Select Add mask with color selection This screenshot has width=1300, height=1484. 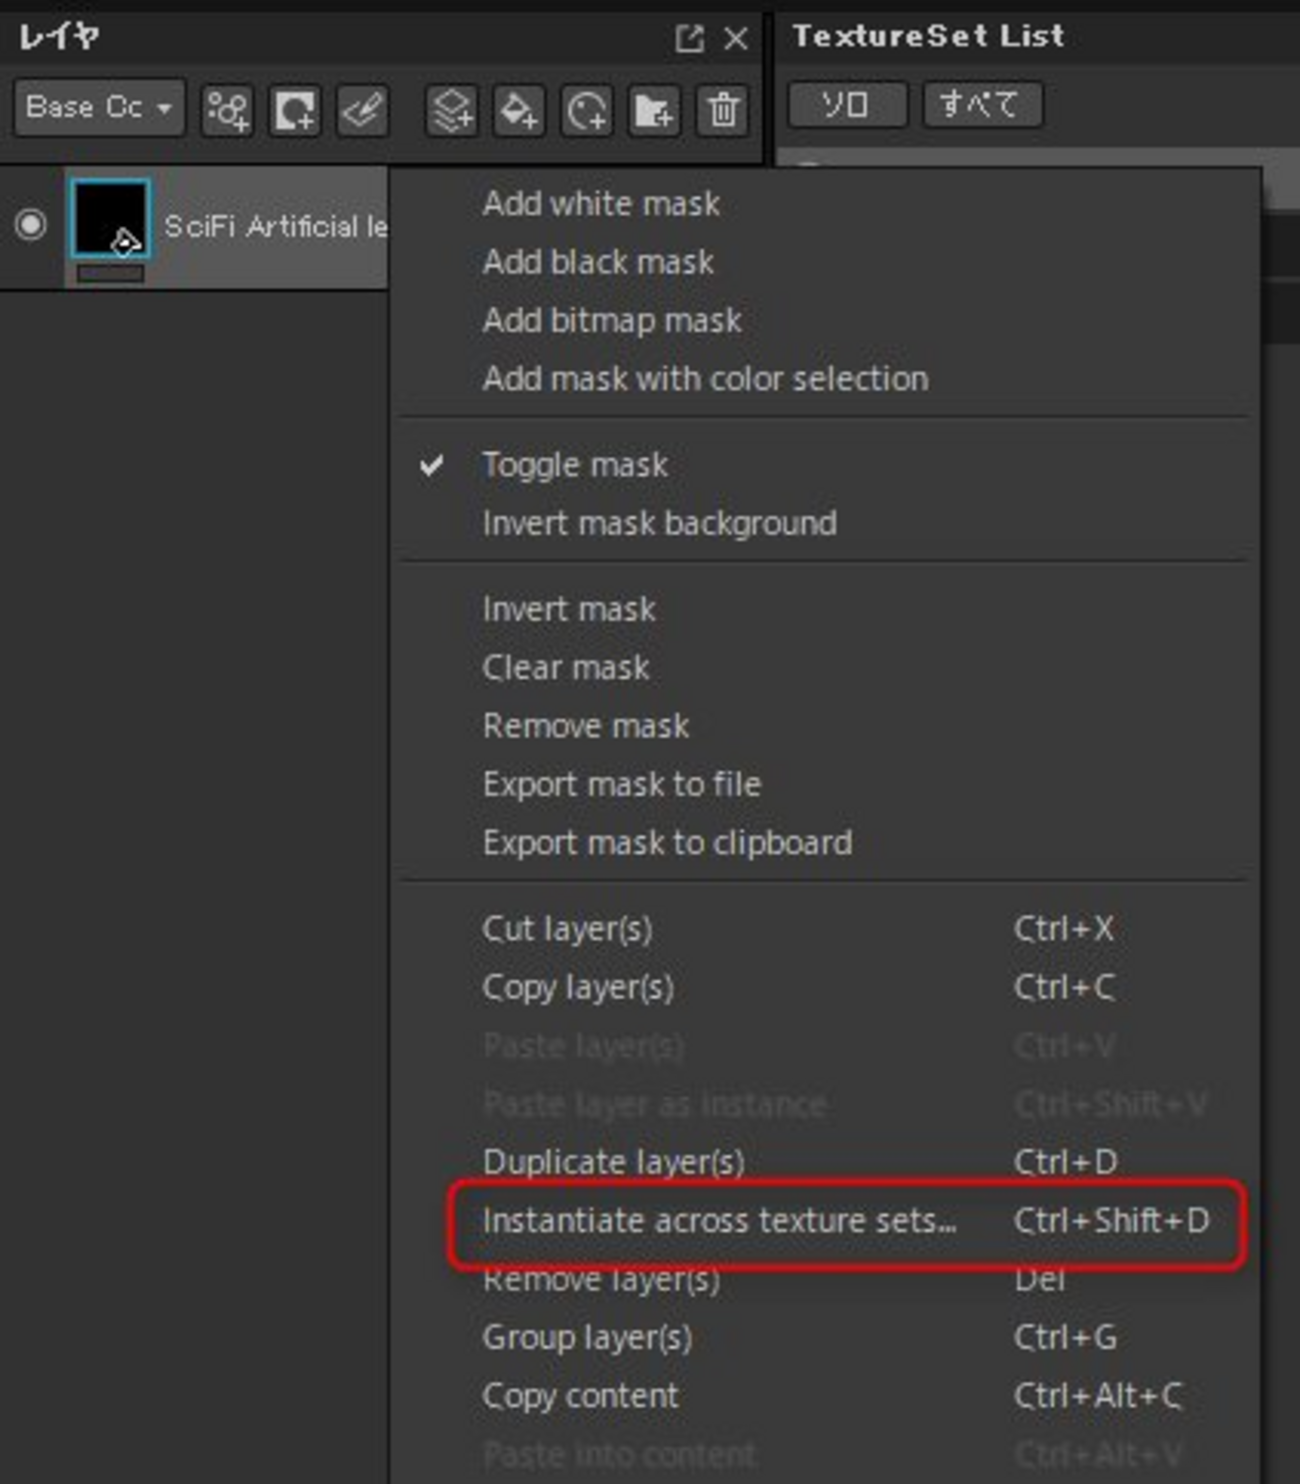point(823,378)
